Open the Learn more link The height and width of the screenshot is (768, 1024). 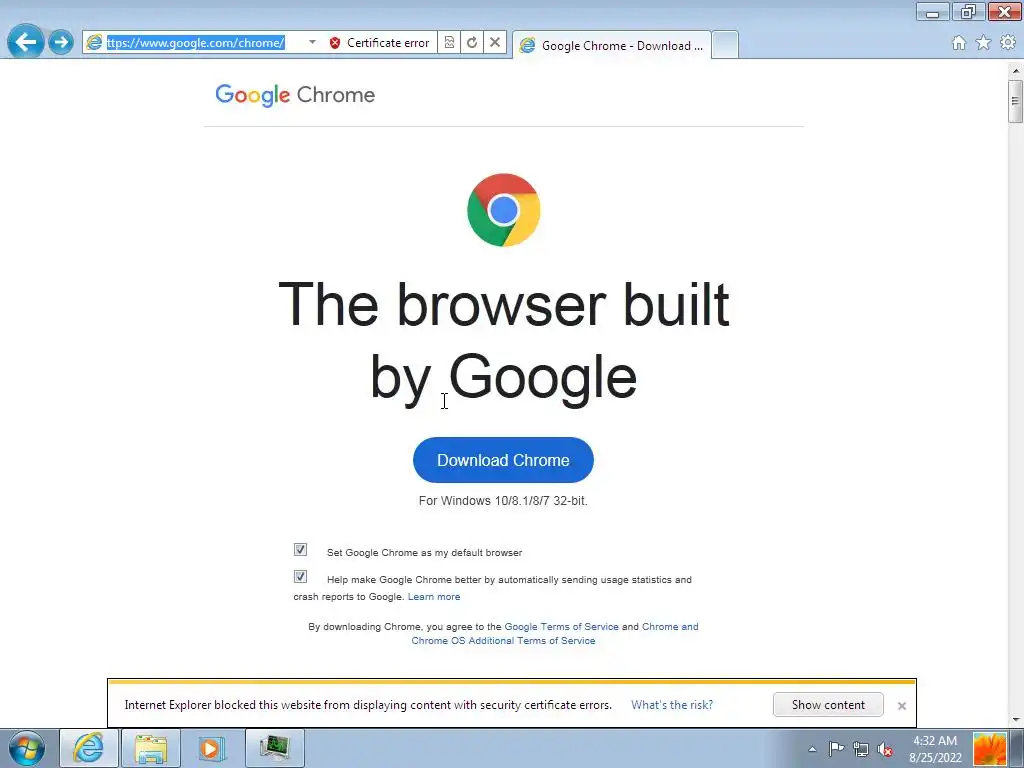(434, 597)
